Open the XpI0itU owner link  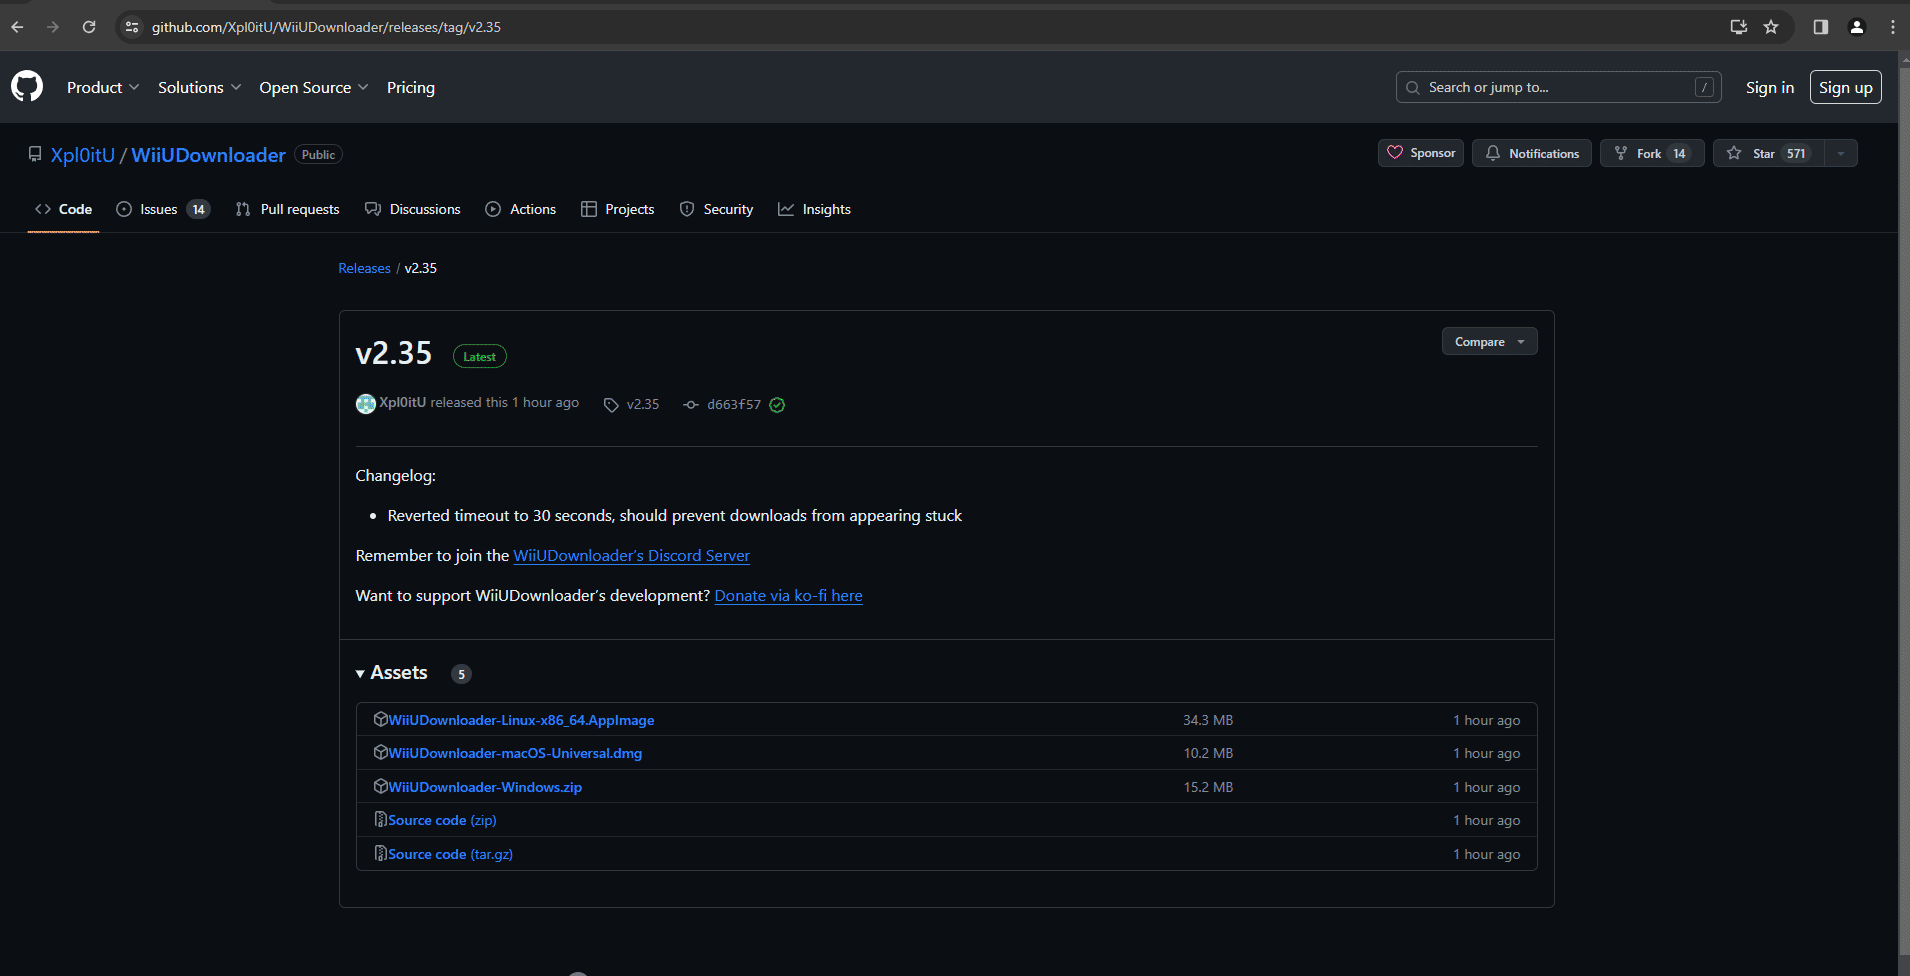pyautogui.click(x=83, y=155)
